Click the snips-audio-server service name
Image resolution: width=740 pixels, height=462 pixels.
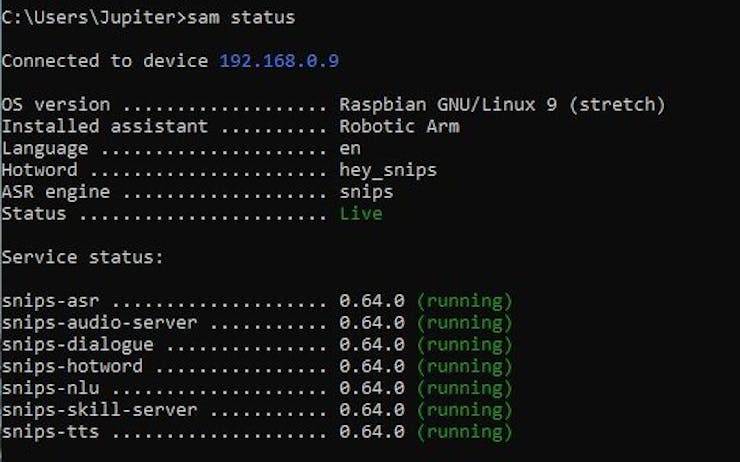tap(99, 323)
